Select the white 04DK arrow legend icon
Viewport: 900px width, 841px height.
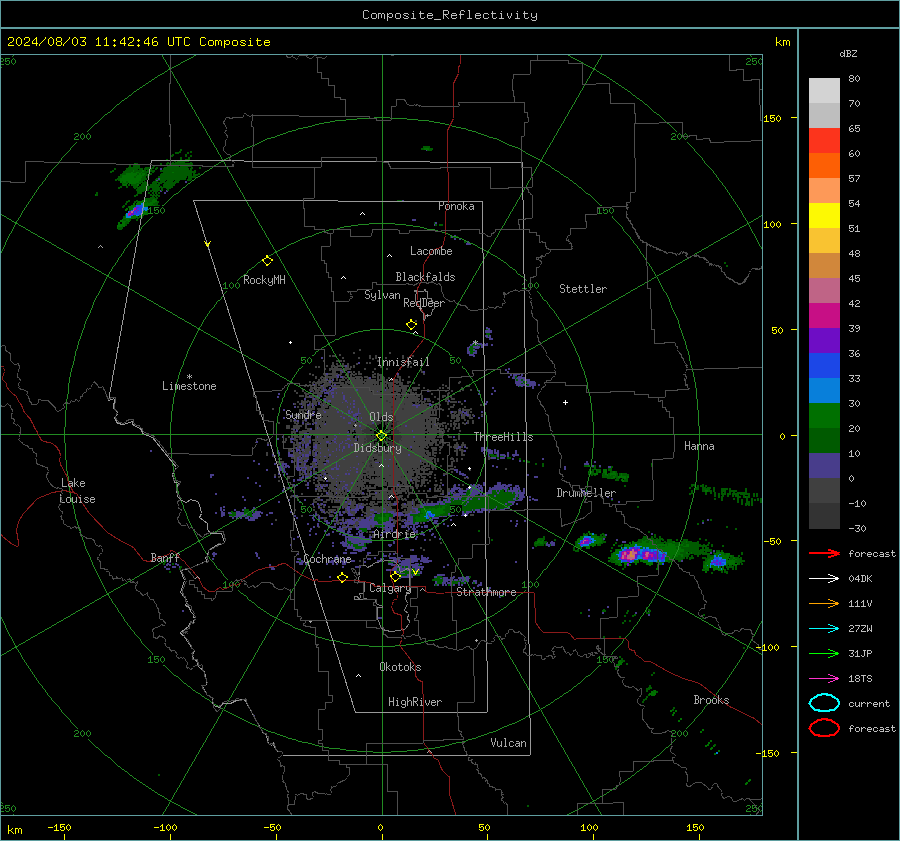(x=824, y=579)
